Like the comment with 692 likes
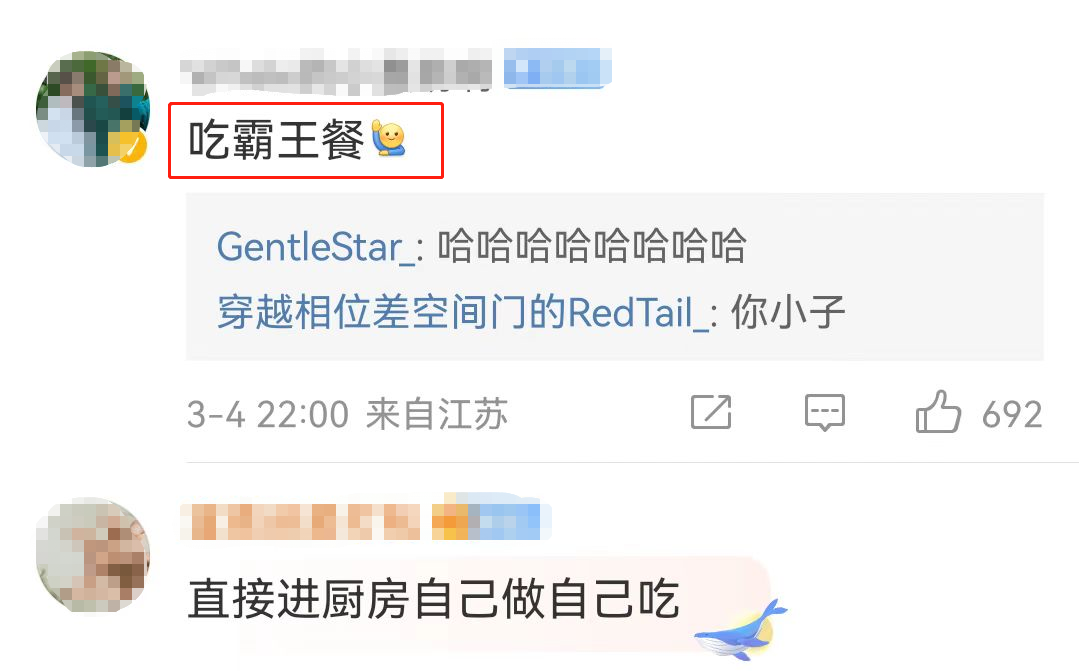The image size is (1079, 671). pos(938,412)
